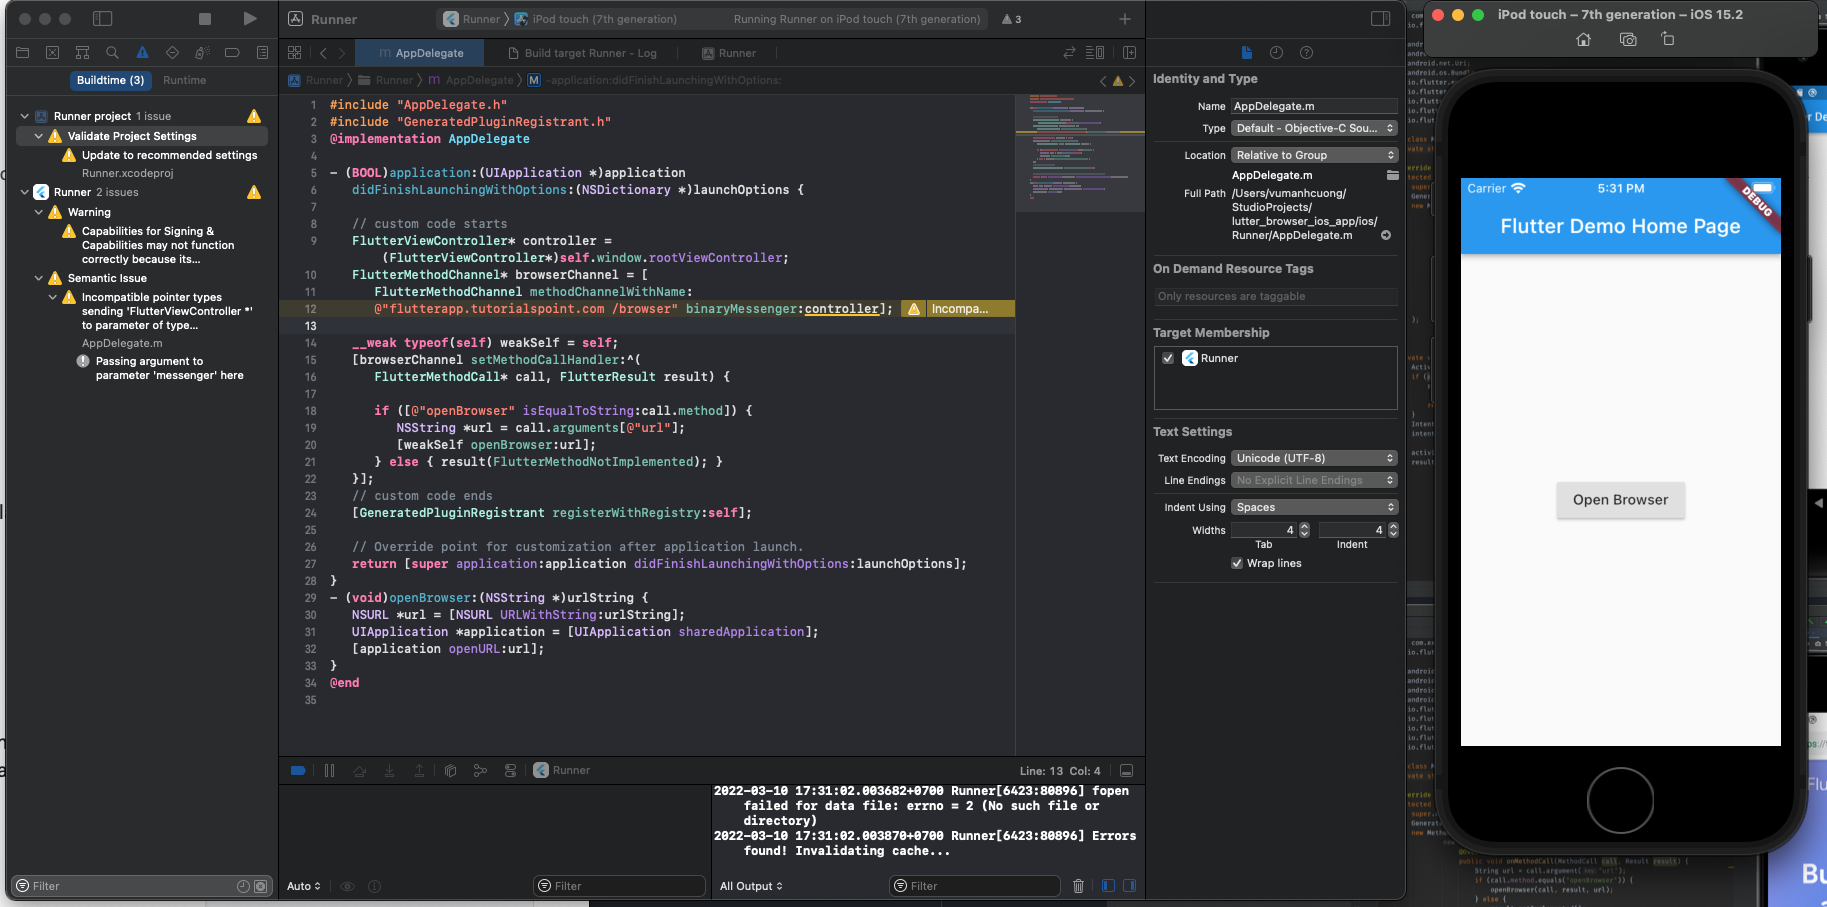Open the Report navigator
Screen dimensions: 1827x907
coord(262,53)
